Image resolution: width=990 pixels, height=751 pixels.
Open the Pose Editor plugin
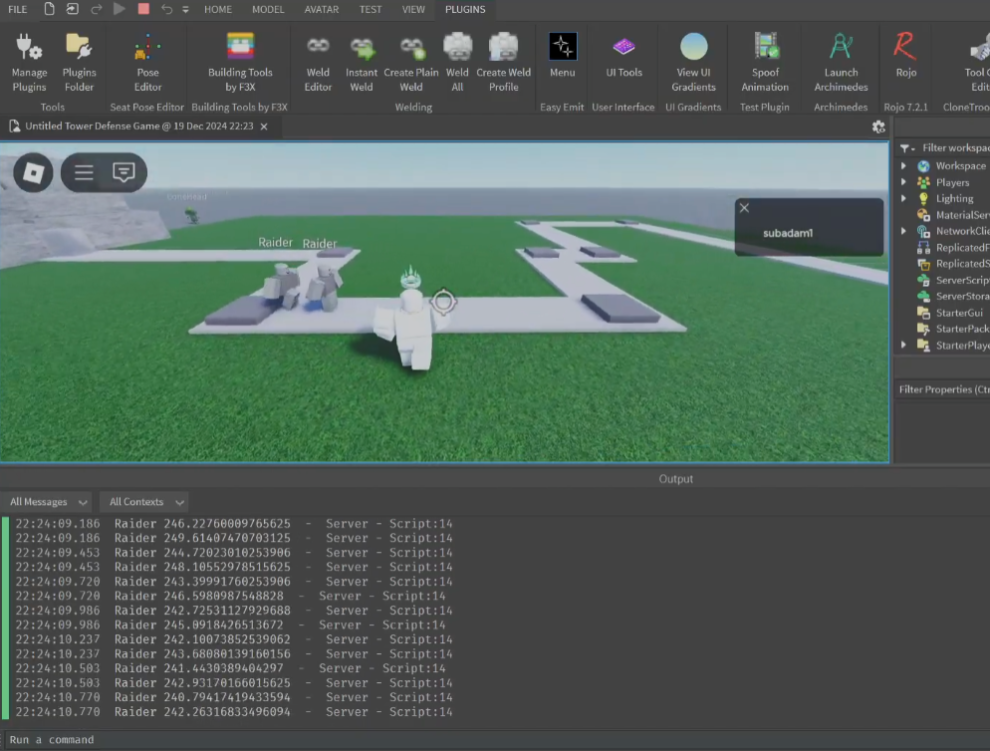pyautogui.click(x=147, y=63)
